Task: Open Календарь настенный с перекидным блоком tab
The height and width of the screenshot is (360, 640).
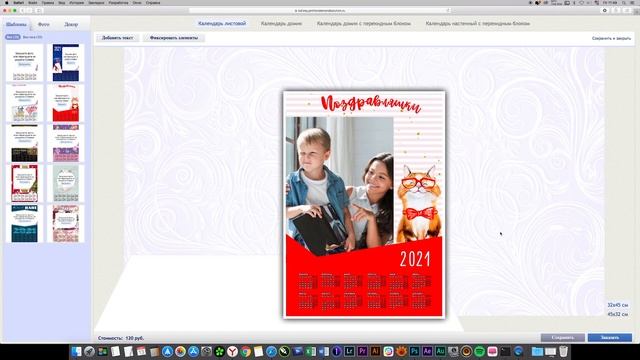Action: click(x=478, y=24)
